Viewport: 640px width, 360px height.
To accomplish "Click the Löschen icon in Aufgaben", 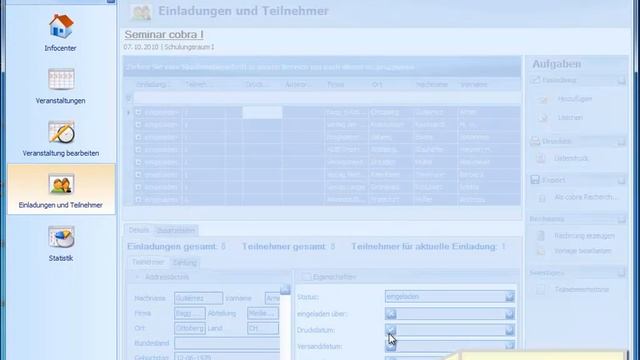I will 543,118.
